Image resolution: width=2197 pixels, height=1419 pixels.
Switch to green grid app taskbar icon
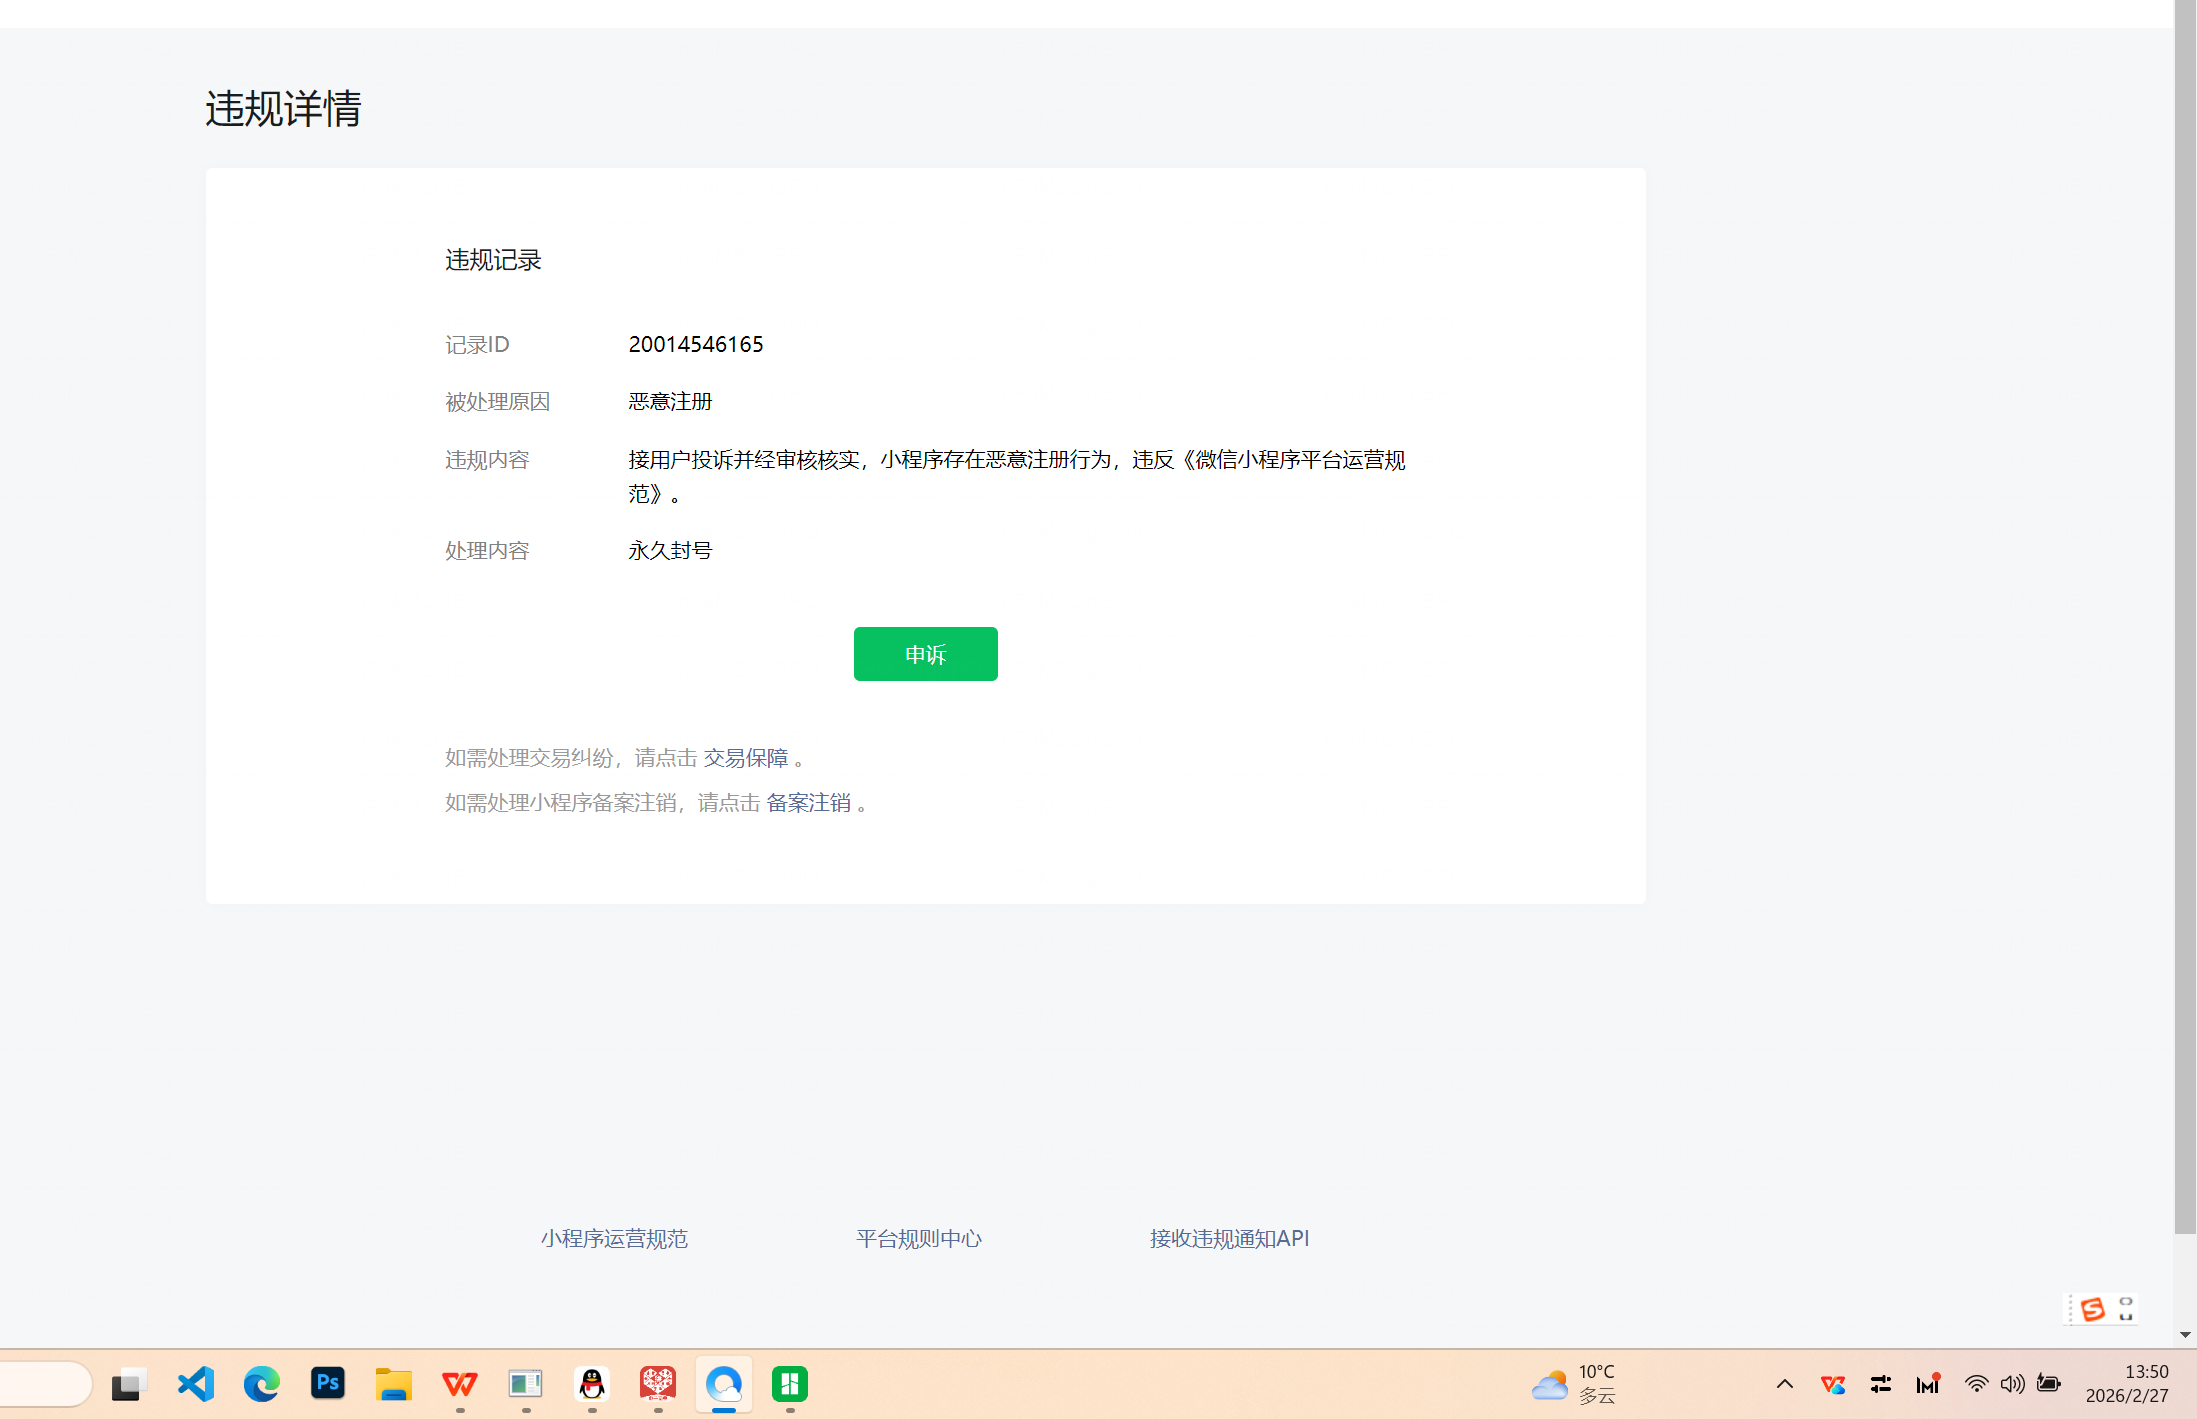click(790, 1384)
